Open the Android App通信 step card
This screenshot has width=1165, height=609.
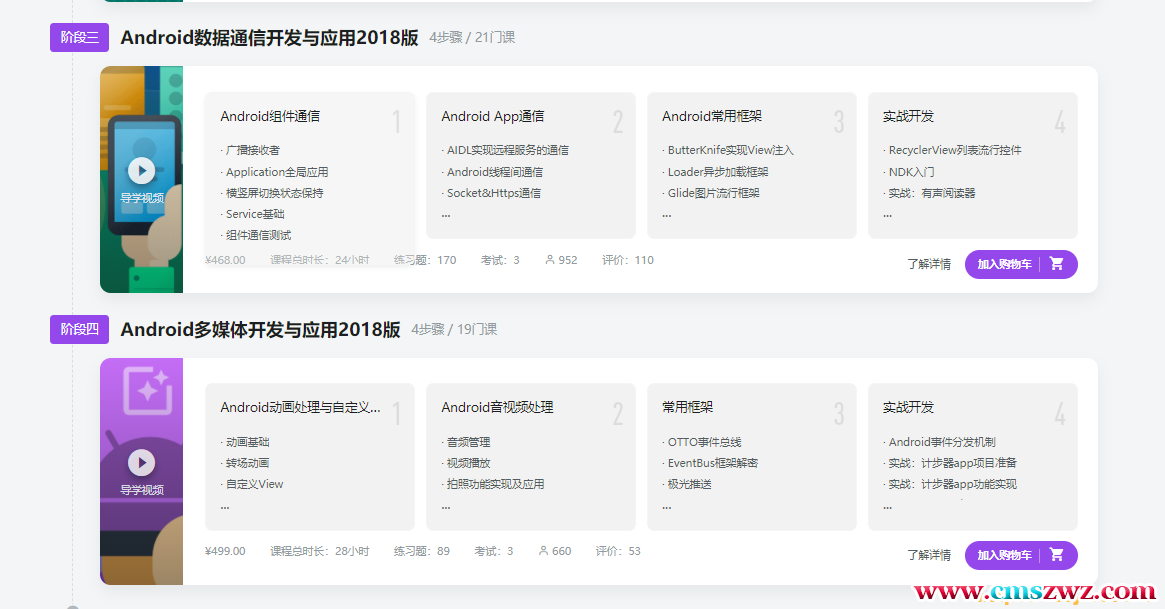530,166
